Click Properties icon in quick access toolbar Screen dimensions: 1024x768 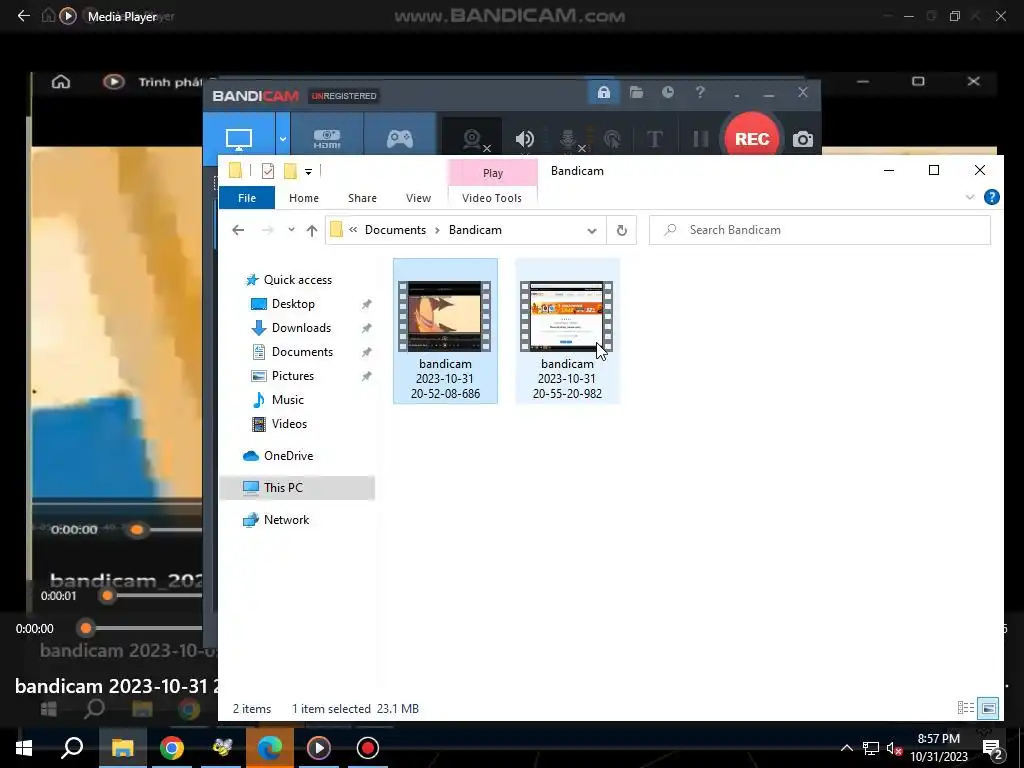click(x=268, y=171)
